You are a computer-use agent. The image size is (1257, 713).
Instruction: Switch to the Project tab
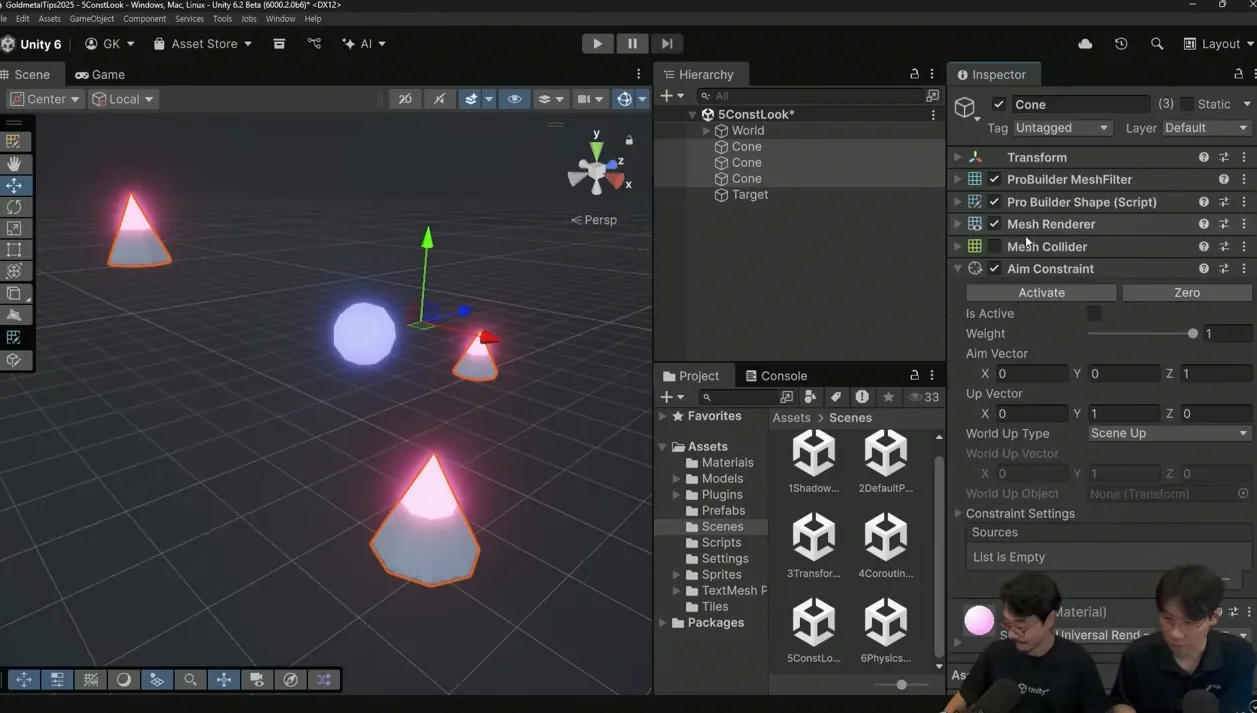[690, 376]
